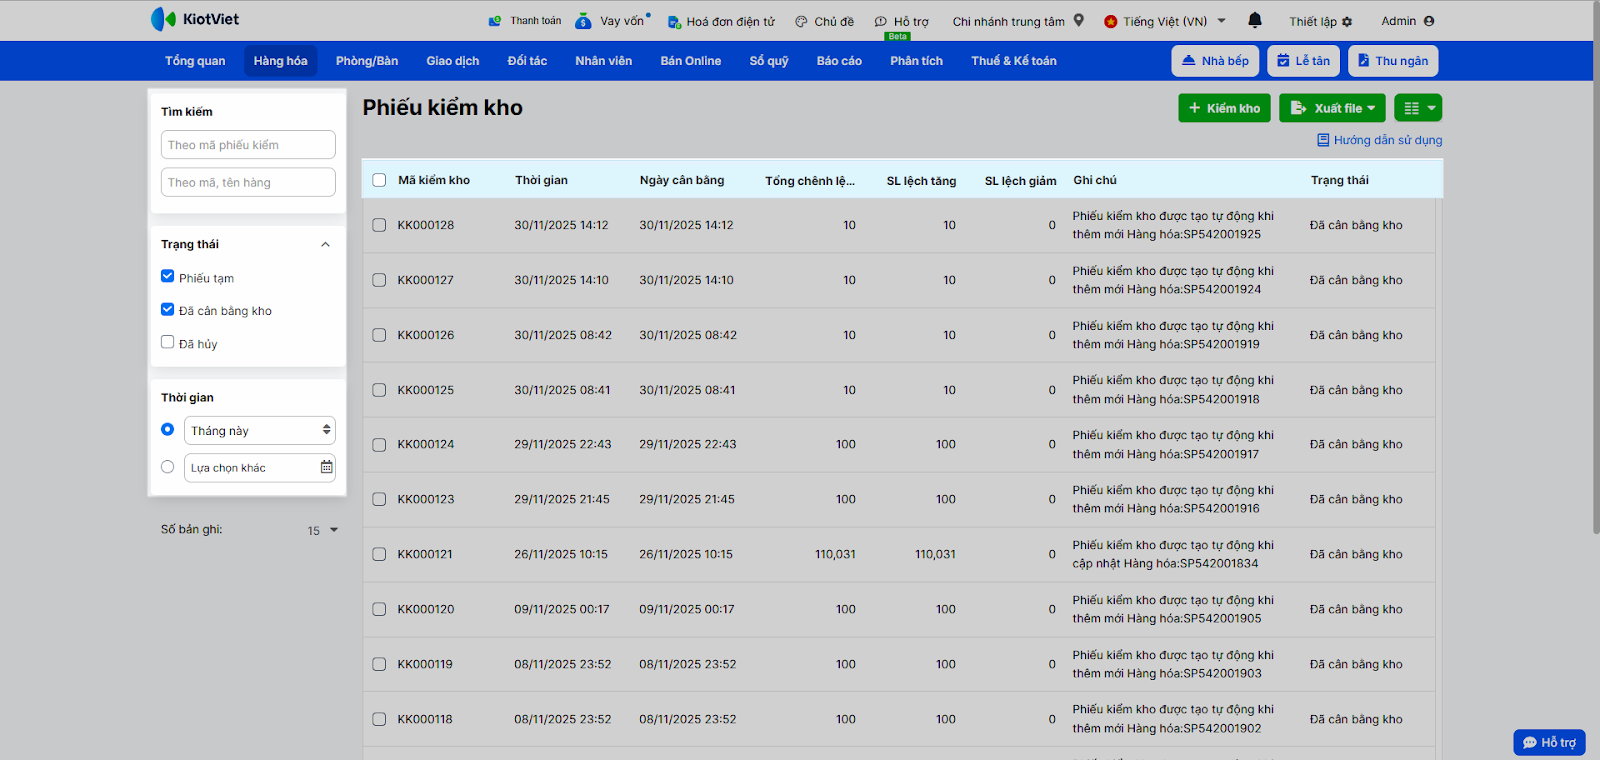This screenshot has width=1600, height=760.
Task: Select the Lựa chọn khác radio button
Action: pos(168,467)
